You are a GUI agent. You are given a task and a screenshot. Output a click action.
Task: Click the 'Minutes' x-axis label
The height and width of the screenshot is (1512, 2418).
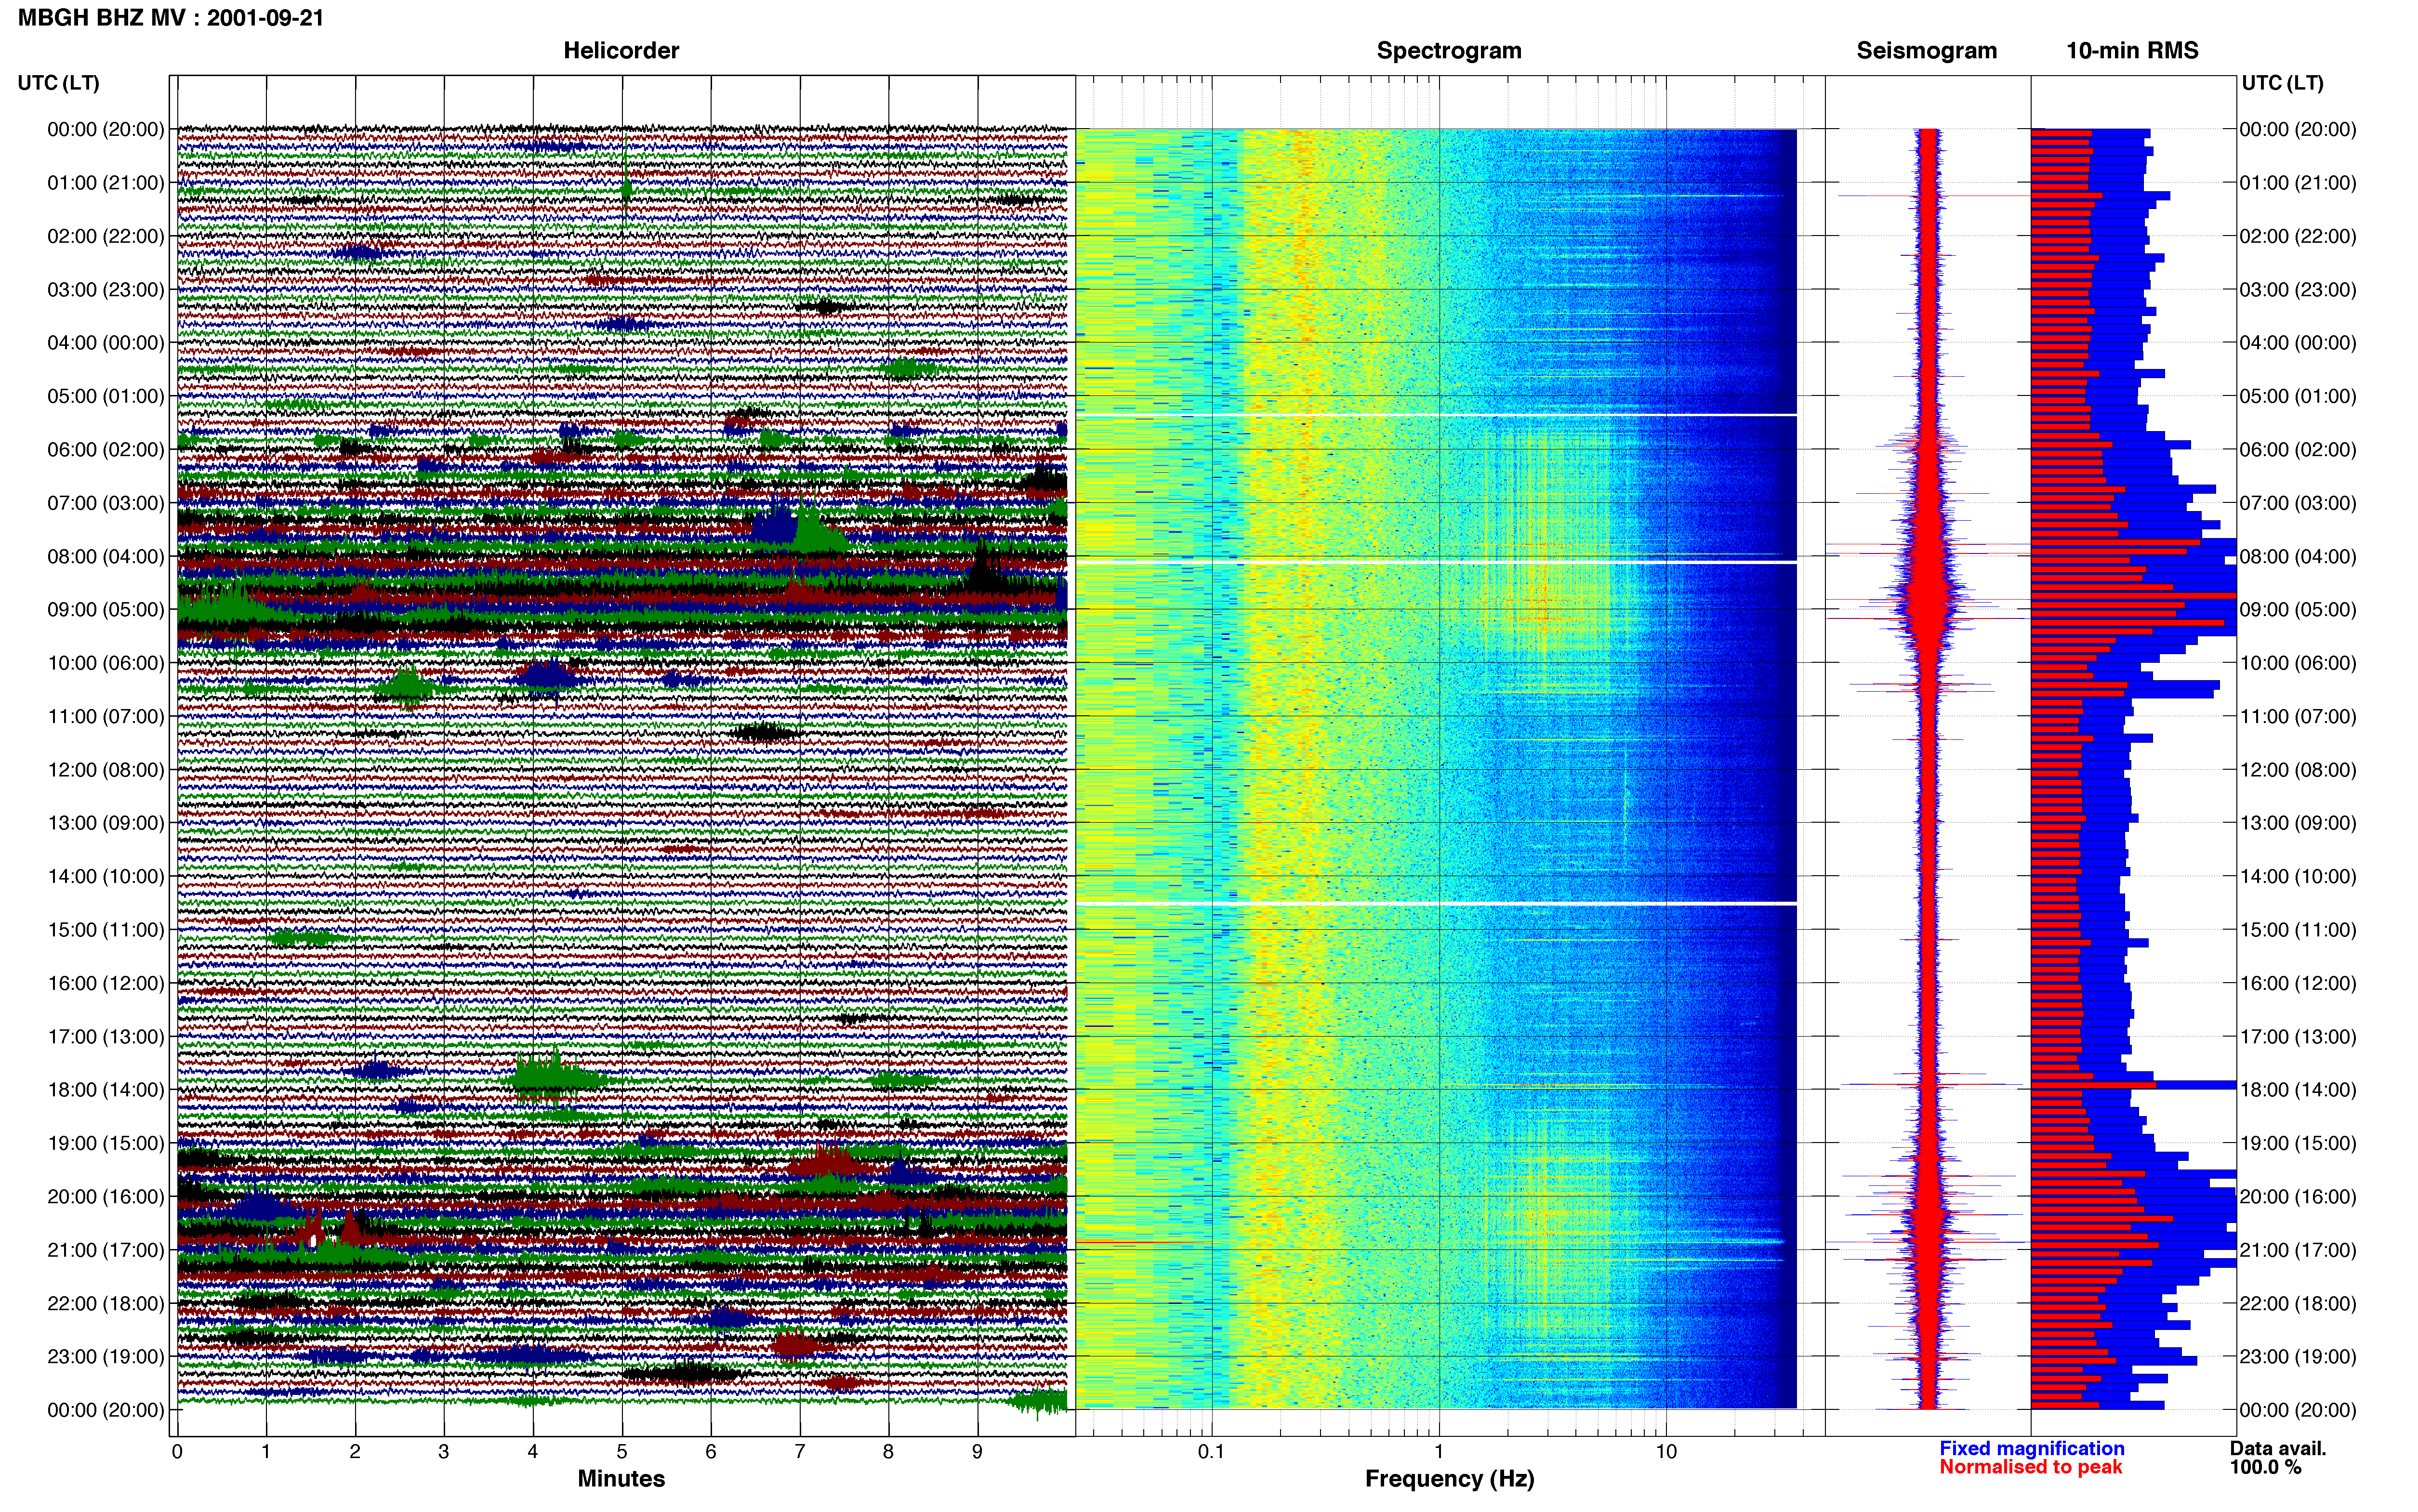click(x=621, y=1478)
